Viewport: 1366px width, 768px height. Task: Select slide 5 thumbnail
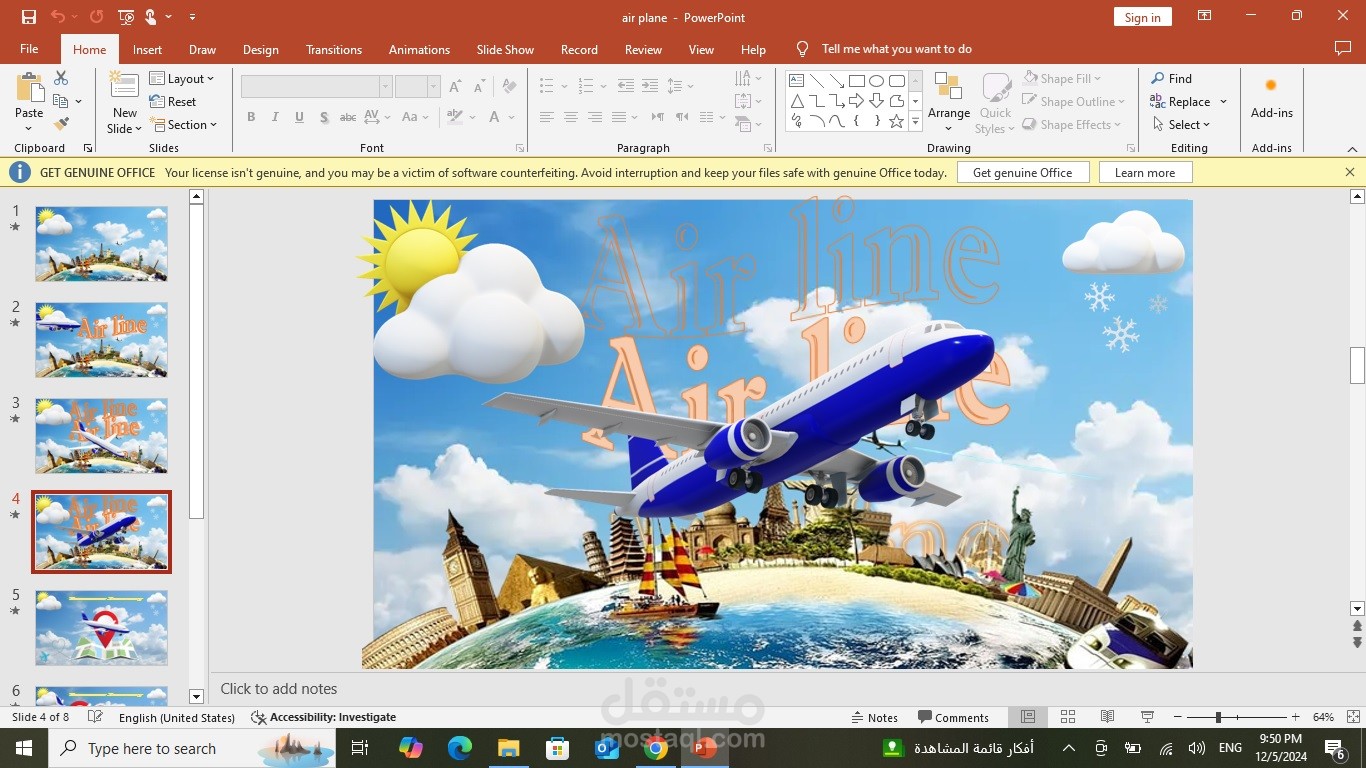tap(101, 628)
